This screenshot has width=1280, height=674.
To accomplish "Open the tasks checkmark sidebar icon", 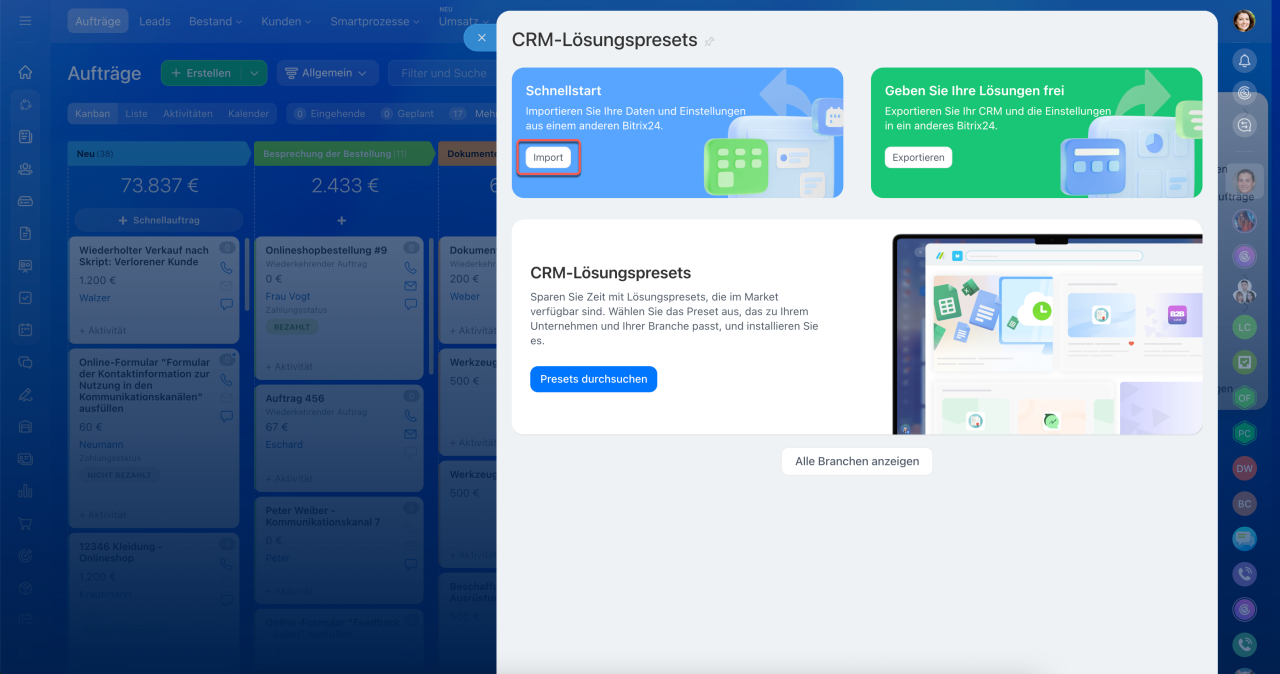I will (x=25, y=298).
